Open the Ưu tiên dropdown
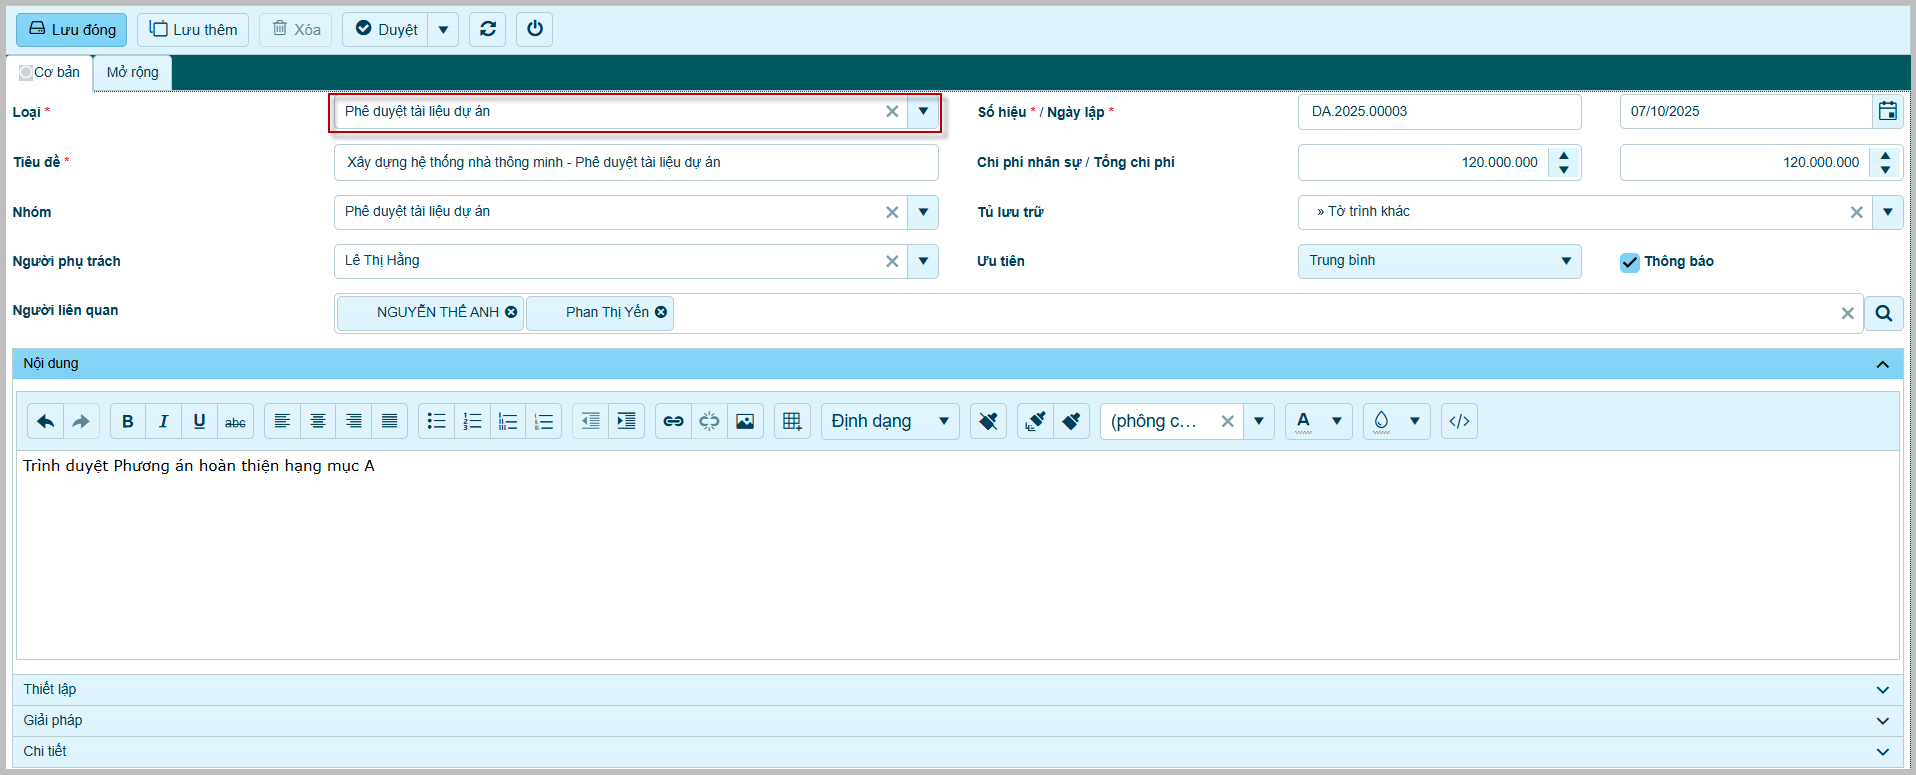Screen dimensions: 1916x775 [x=1439, y=261]
